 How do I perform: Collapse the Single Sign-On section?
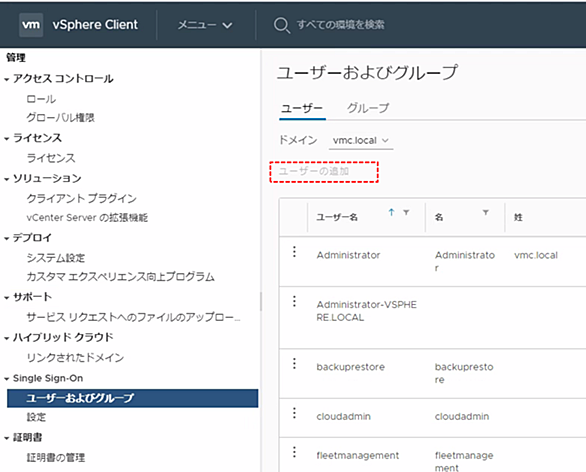pyautogui.click(x=6, y=379)
